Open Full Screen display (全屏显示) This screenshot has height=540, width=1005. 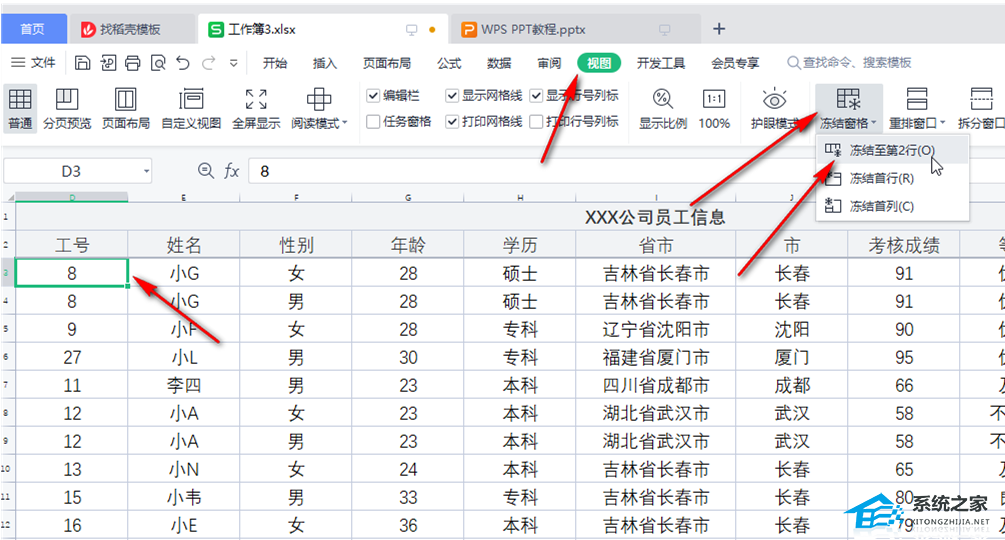click(256, 100)
